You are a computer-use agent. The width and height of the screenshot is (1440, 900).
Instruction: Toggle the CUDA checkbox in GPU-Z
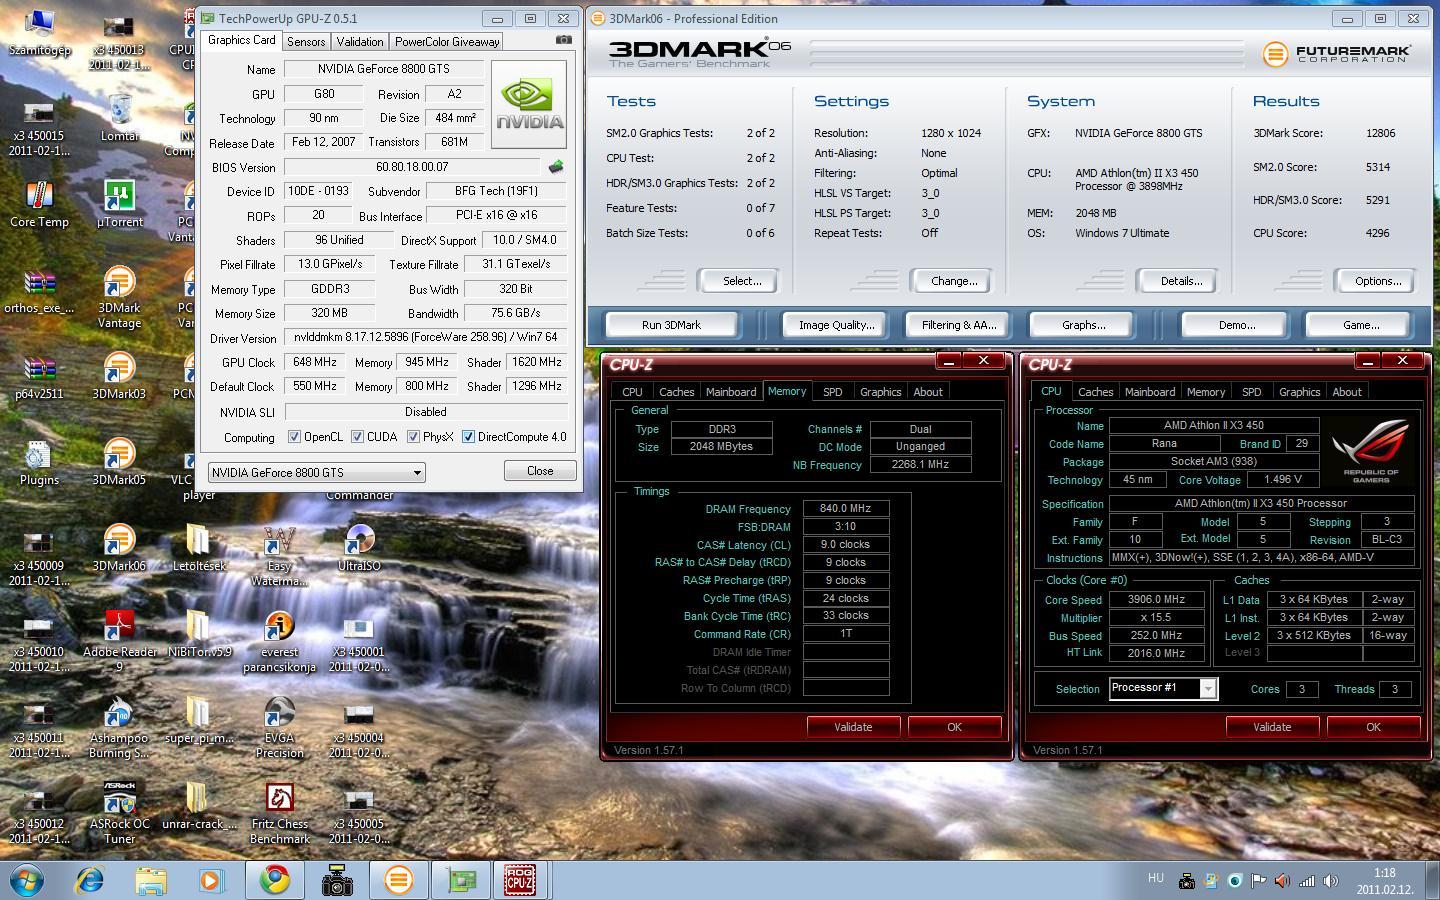point(357,437)
